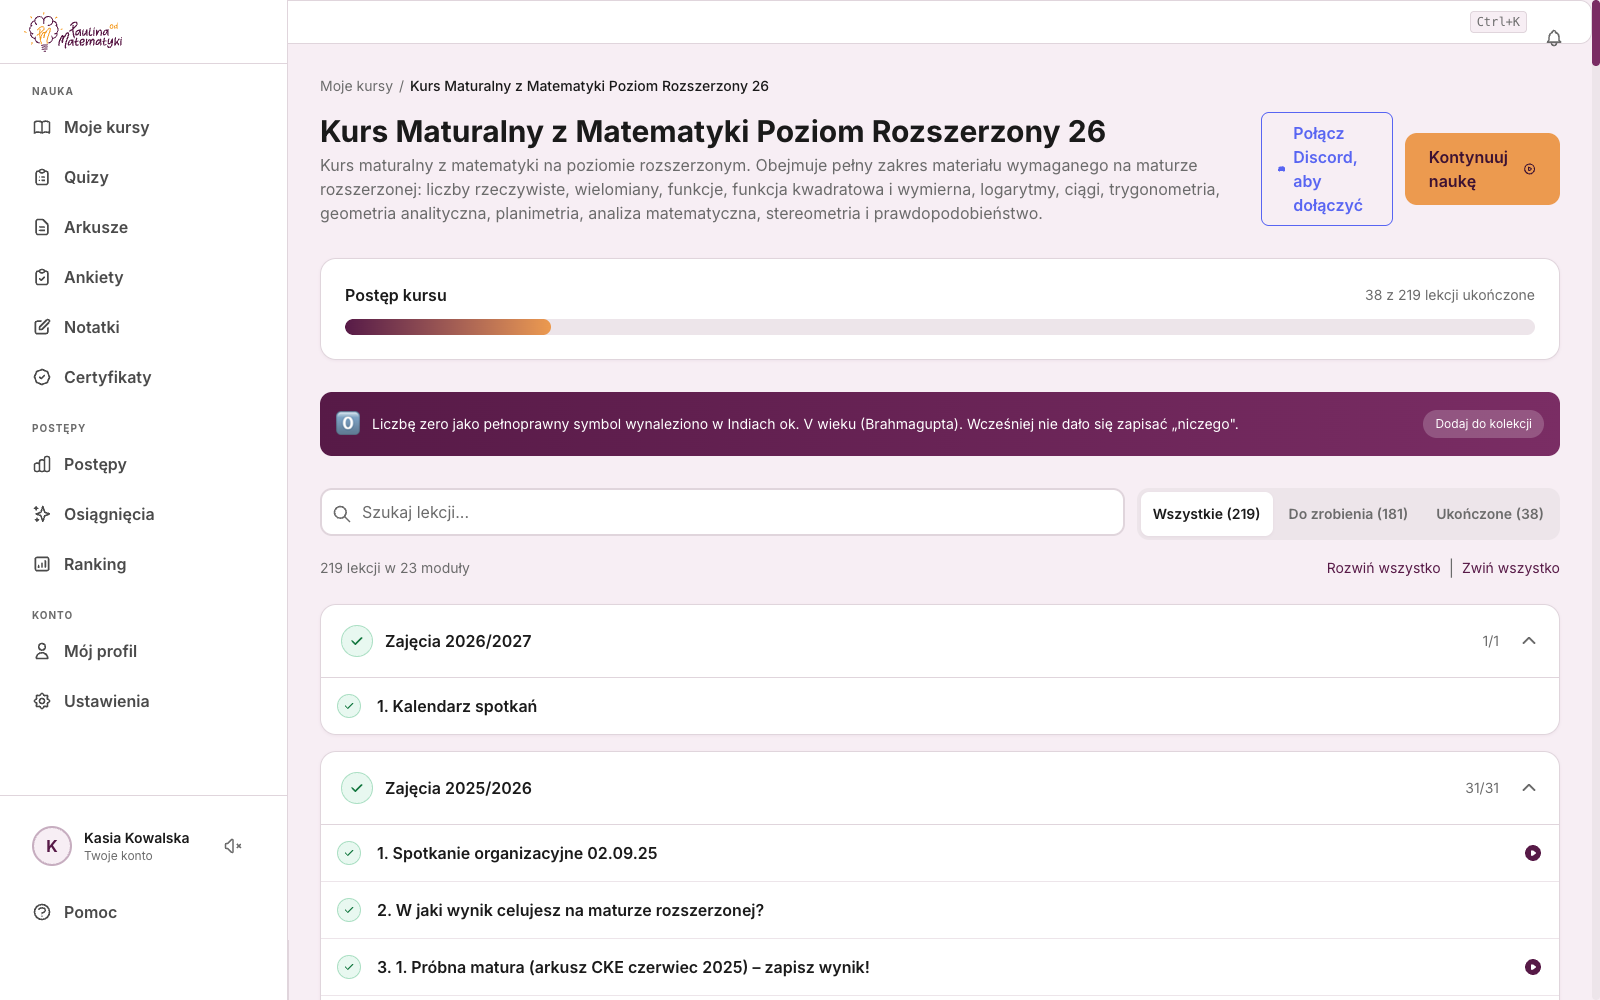This screenshot has width=1600, height=1000.
Task: Open the Certyfikaty badge icon
Action: click(x=42, y=377)
